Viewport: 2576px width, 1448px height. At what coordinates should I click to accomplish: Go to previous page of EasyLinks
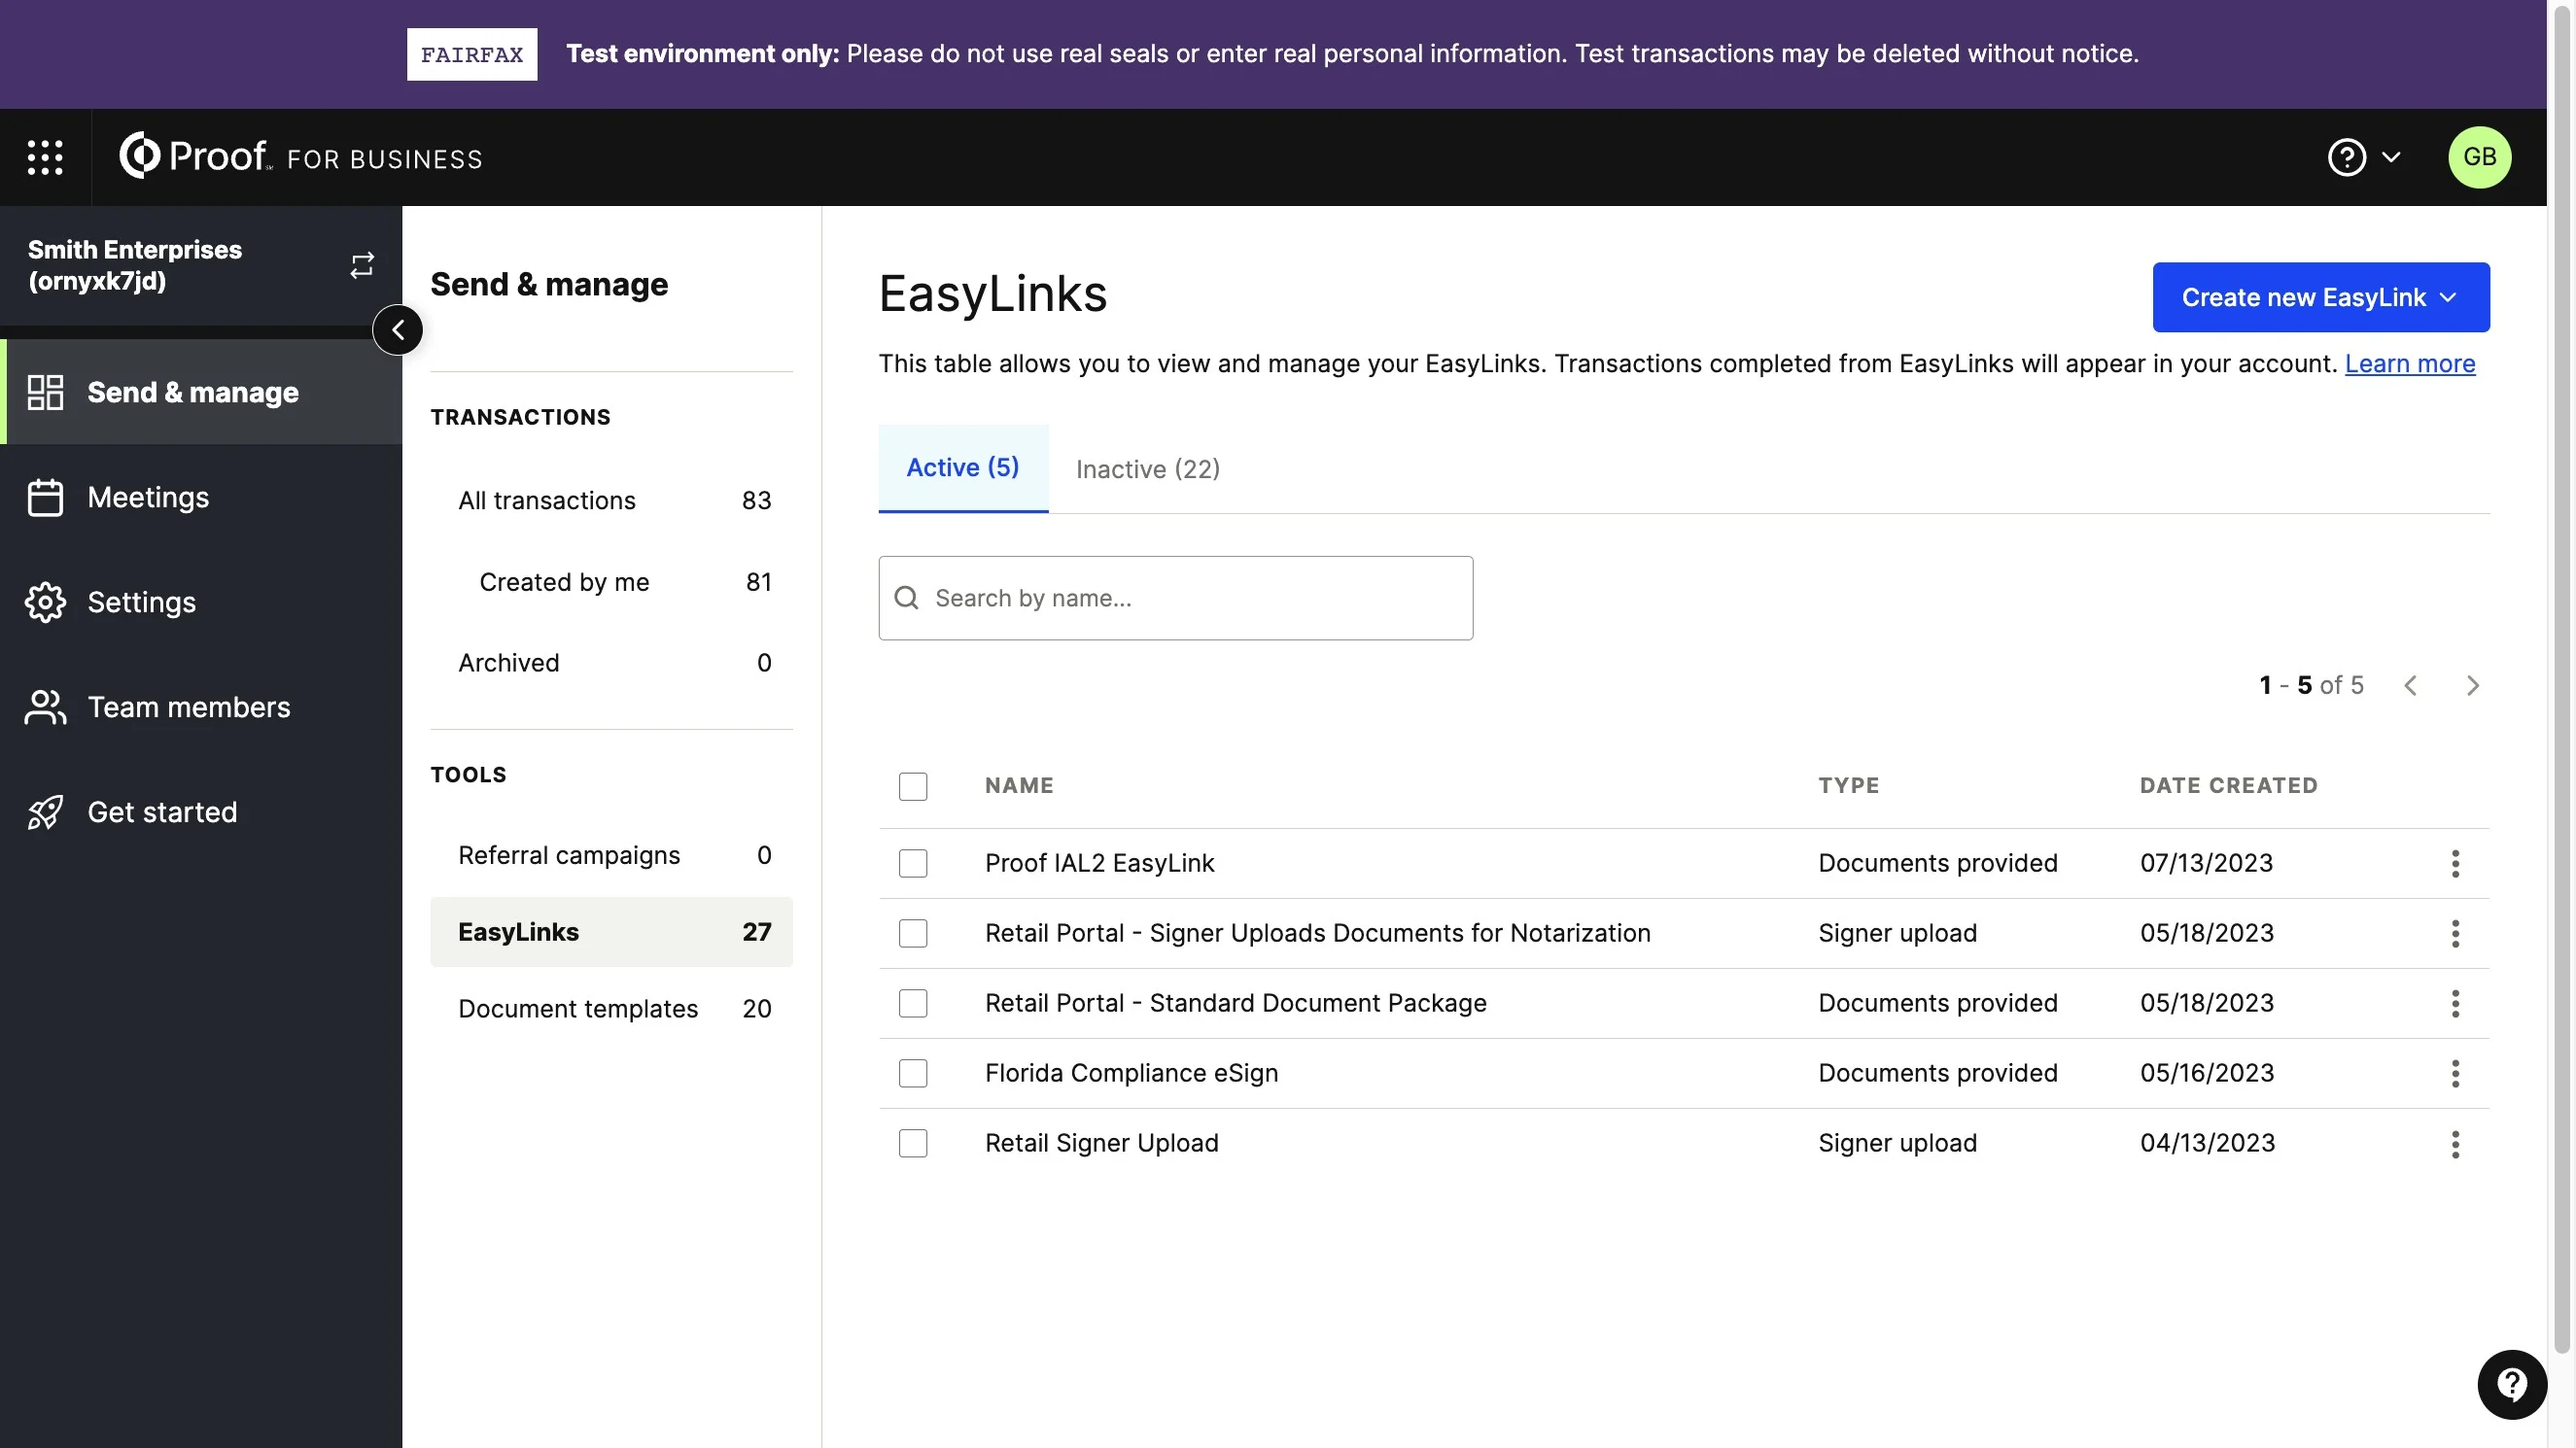[2410, 685]
